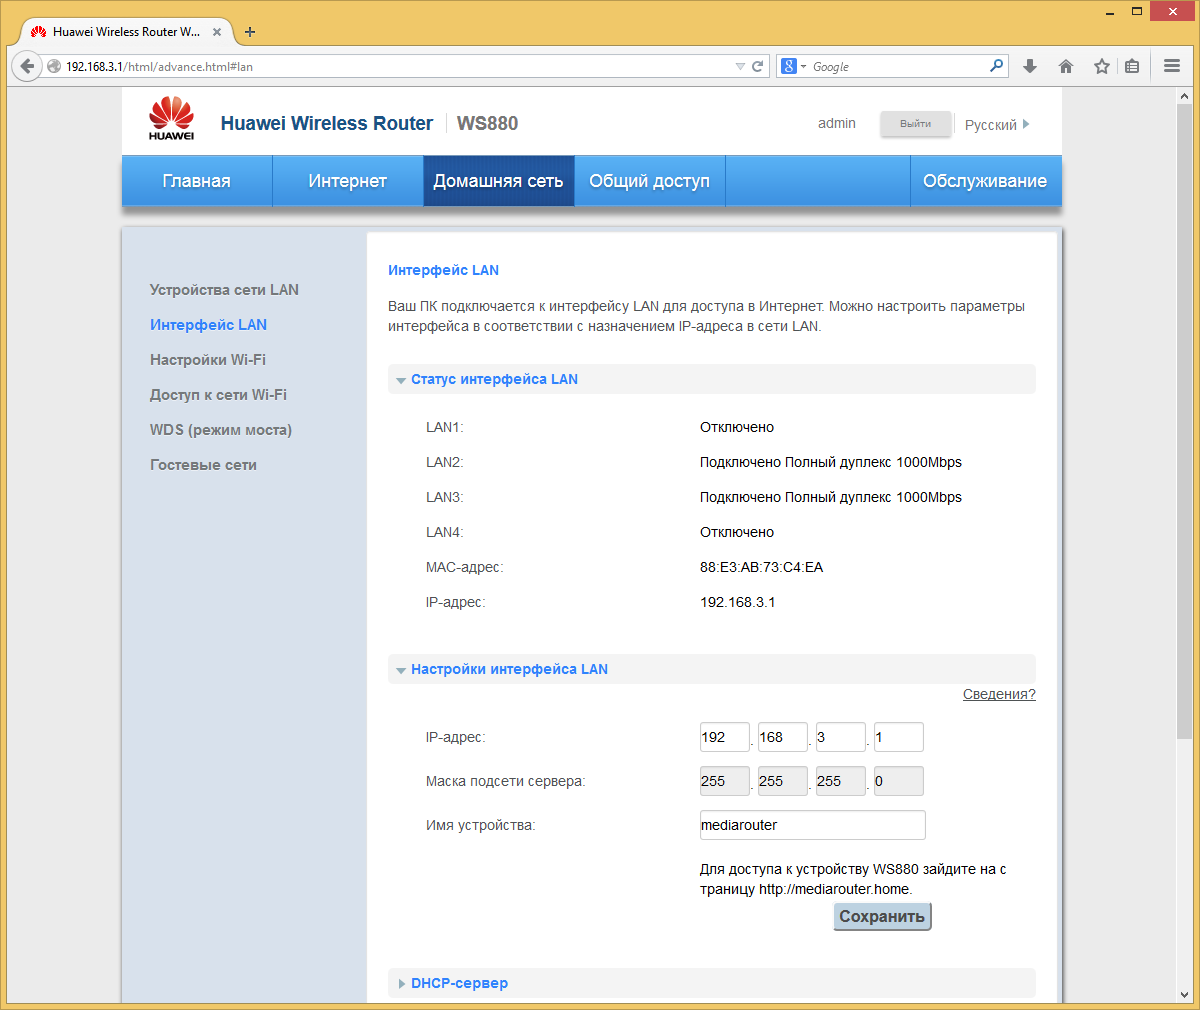This screenshot has height=1010, width=1200.
Task: Click the browser back arrow button
Action: (27, 66)
